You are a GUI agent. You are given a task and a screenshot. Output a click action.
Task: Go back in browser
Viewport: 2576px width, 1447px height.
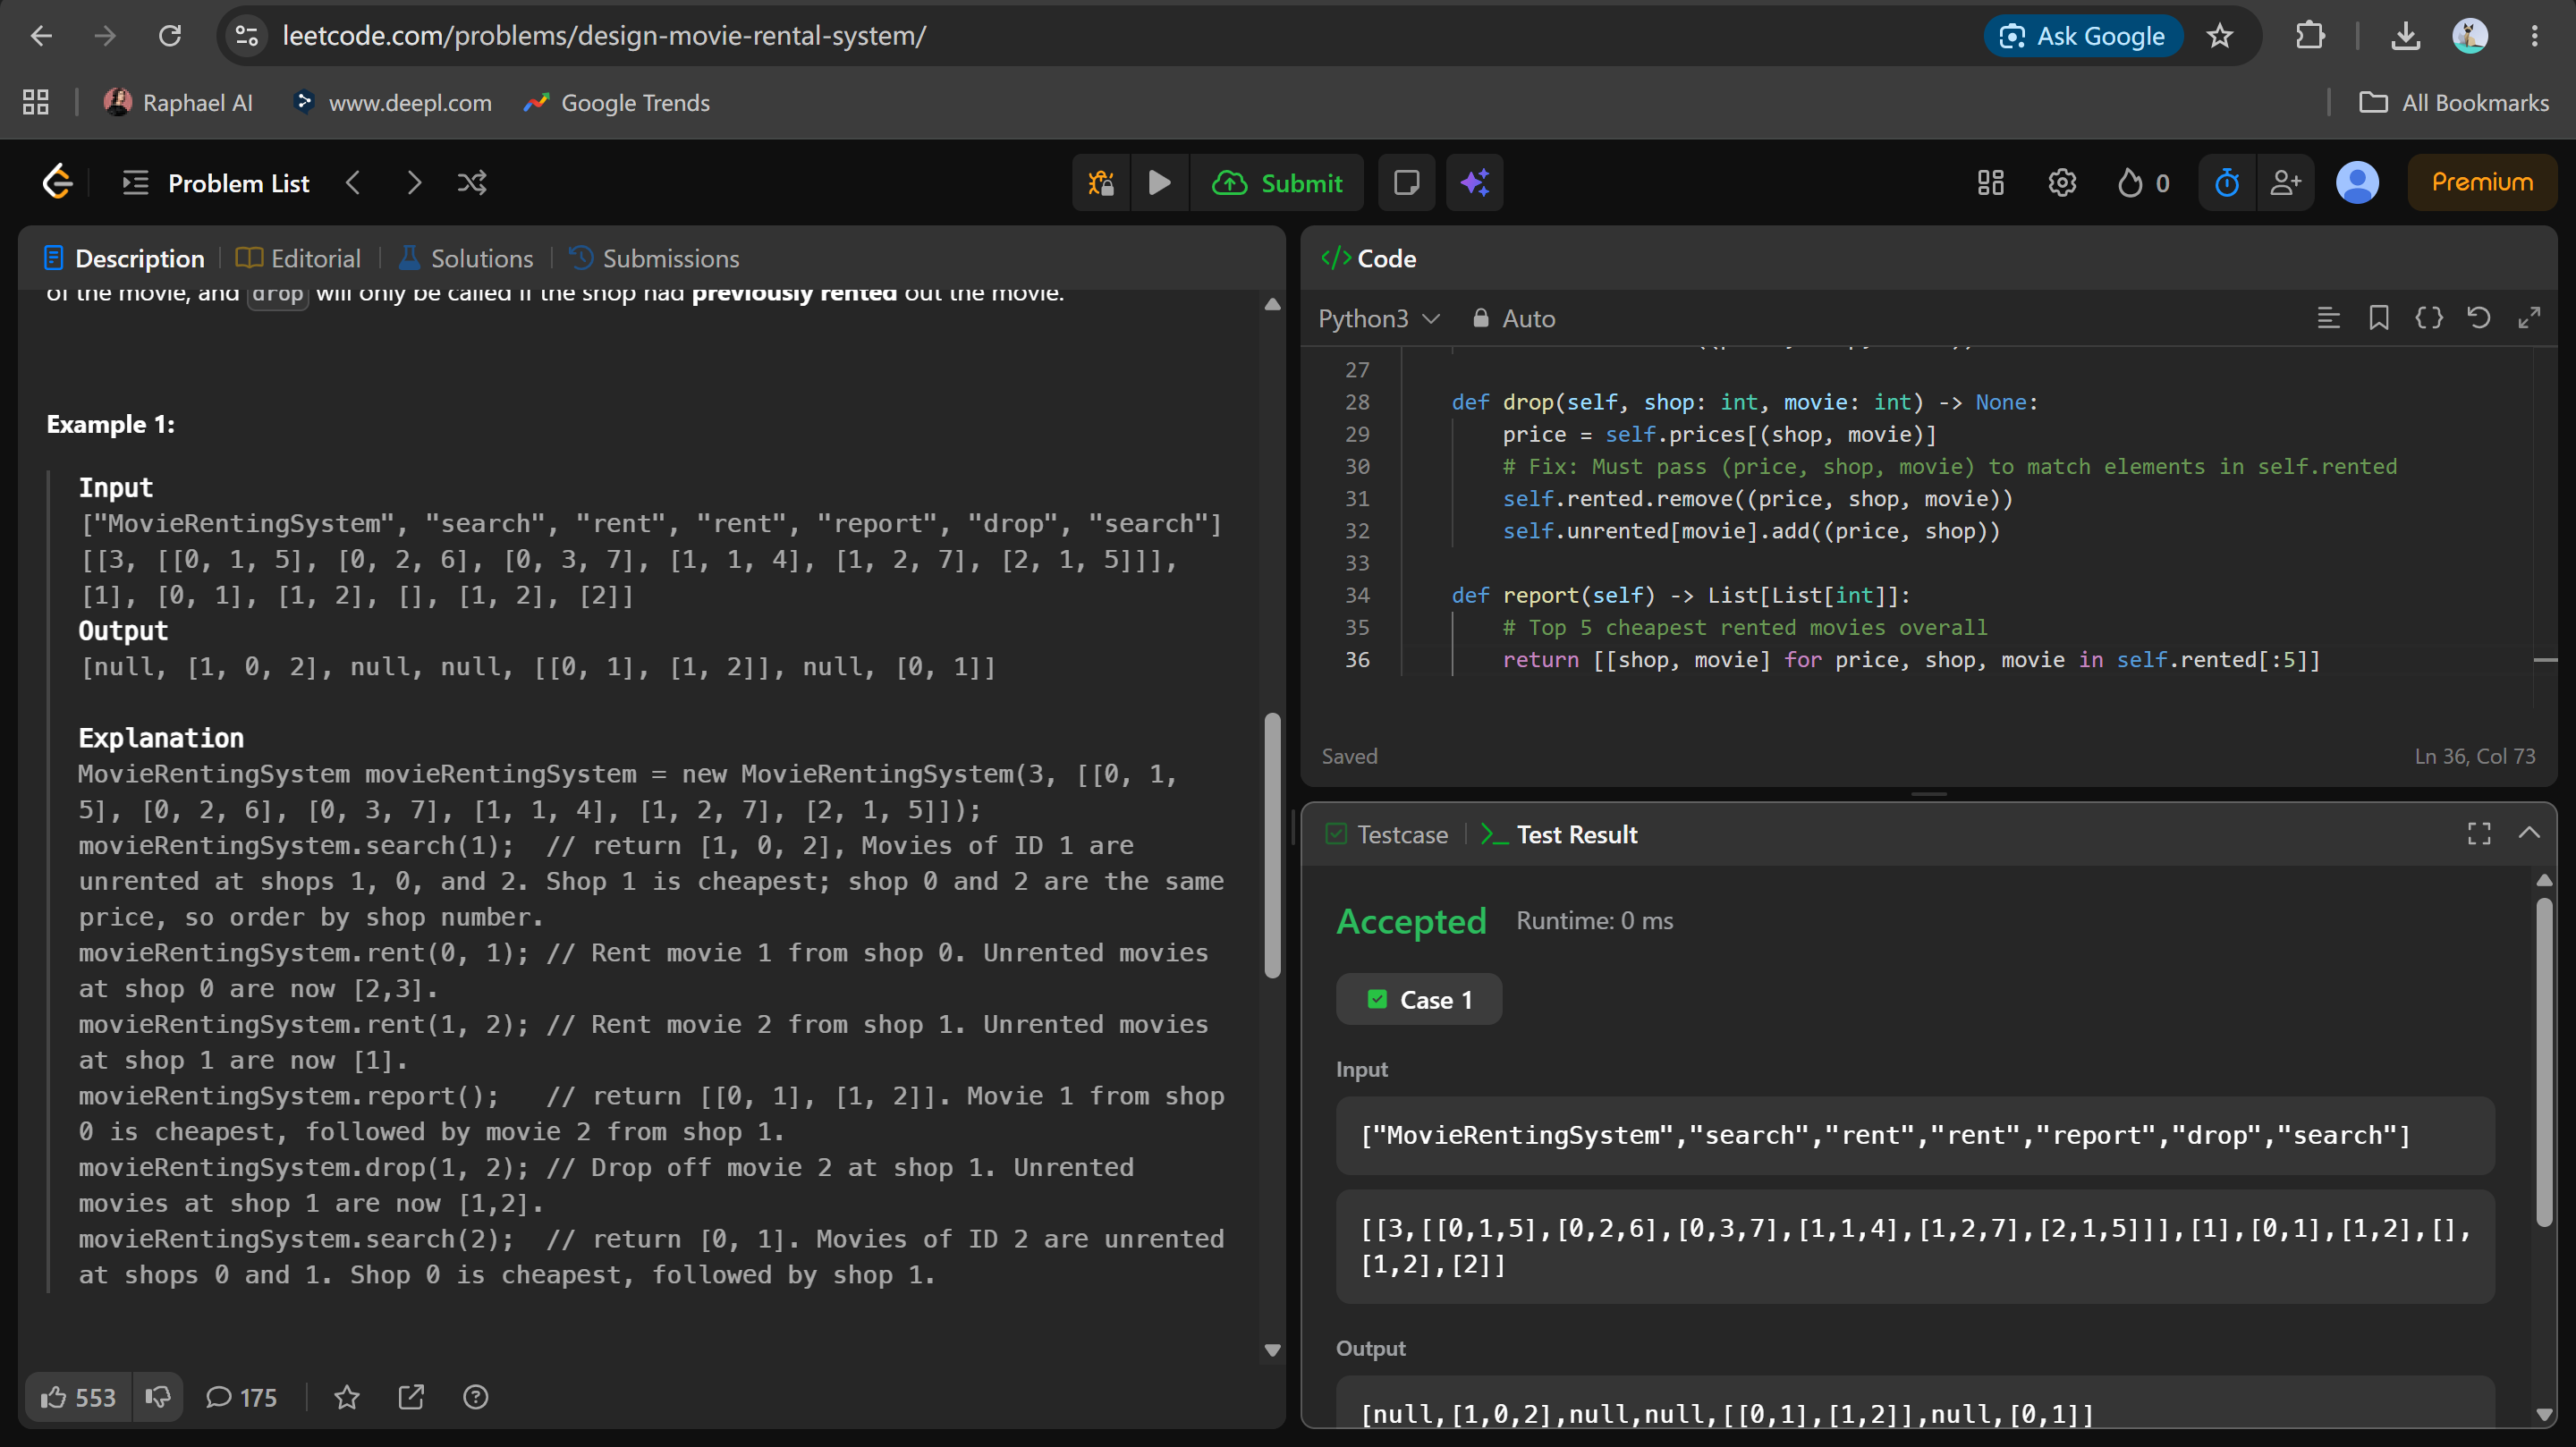[41, 36]
